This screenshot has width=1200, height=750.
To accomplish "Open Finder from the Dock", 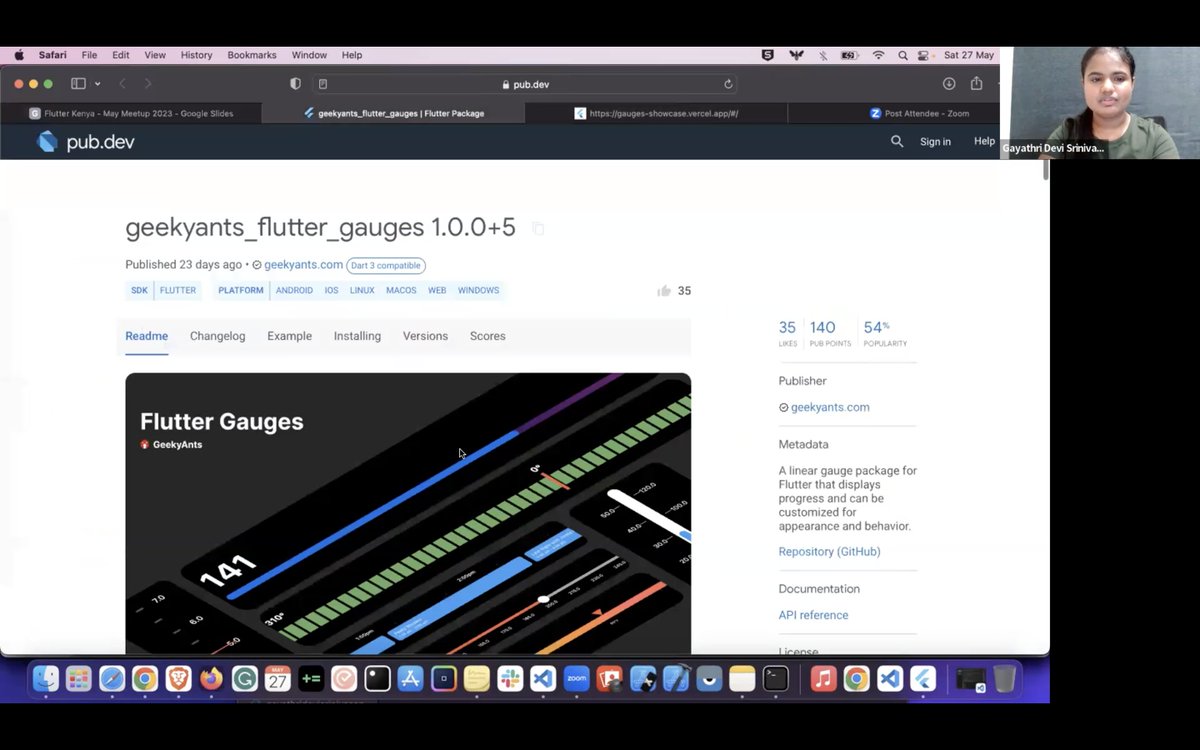I will tap(45, 679).
